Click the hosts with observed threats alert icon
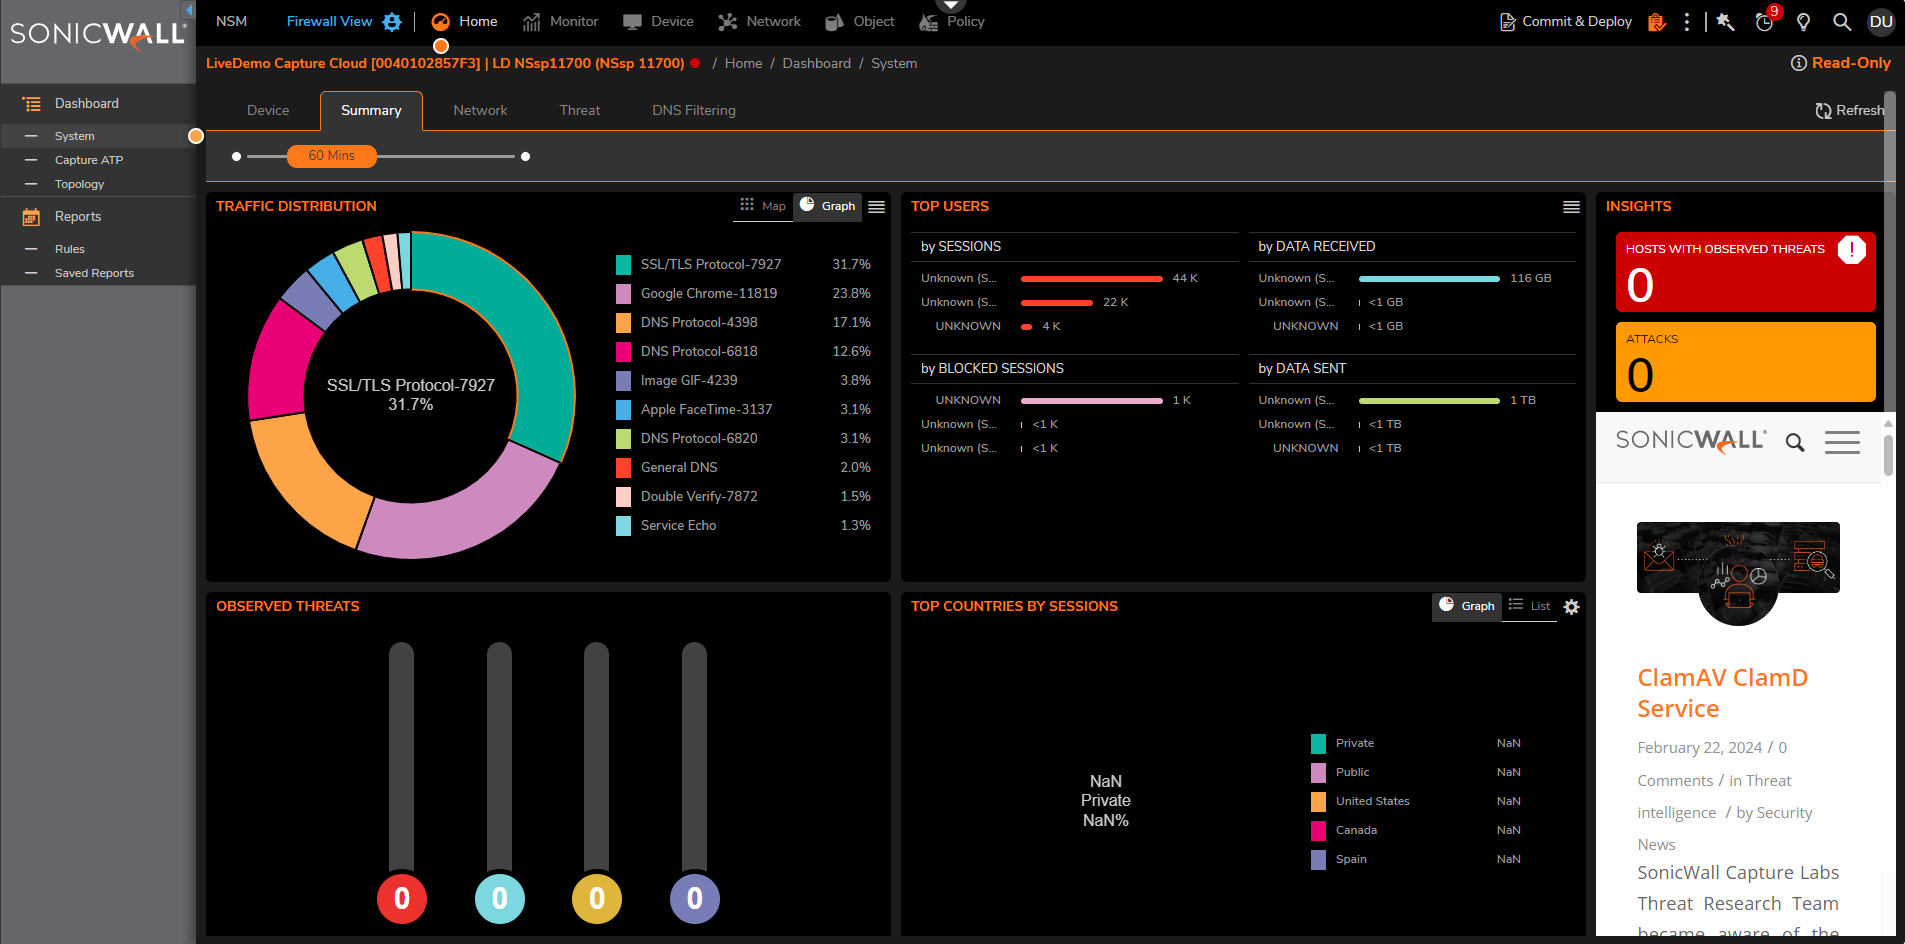Screen dimensions: 1905x944 point(1851,249)
